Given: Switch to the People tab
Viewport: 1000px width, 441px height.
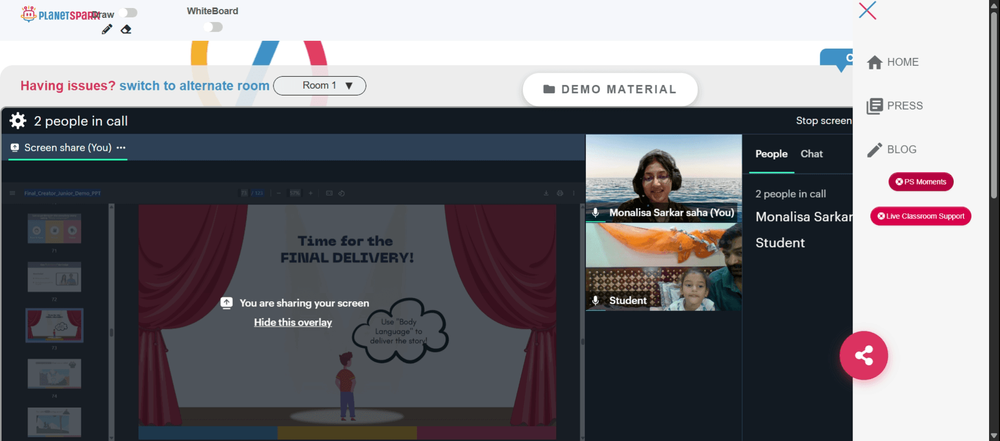Looking at the screenshot, I should (771, 154).
